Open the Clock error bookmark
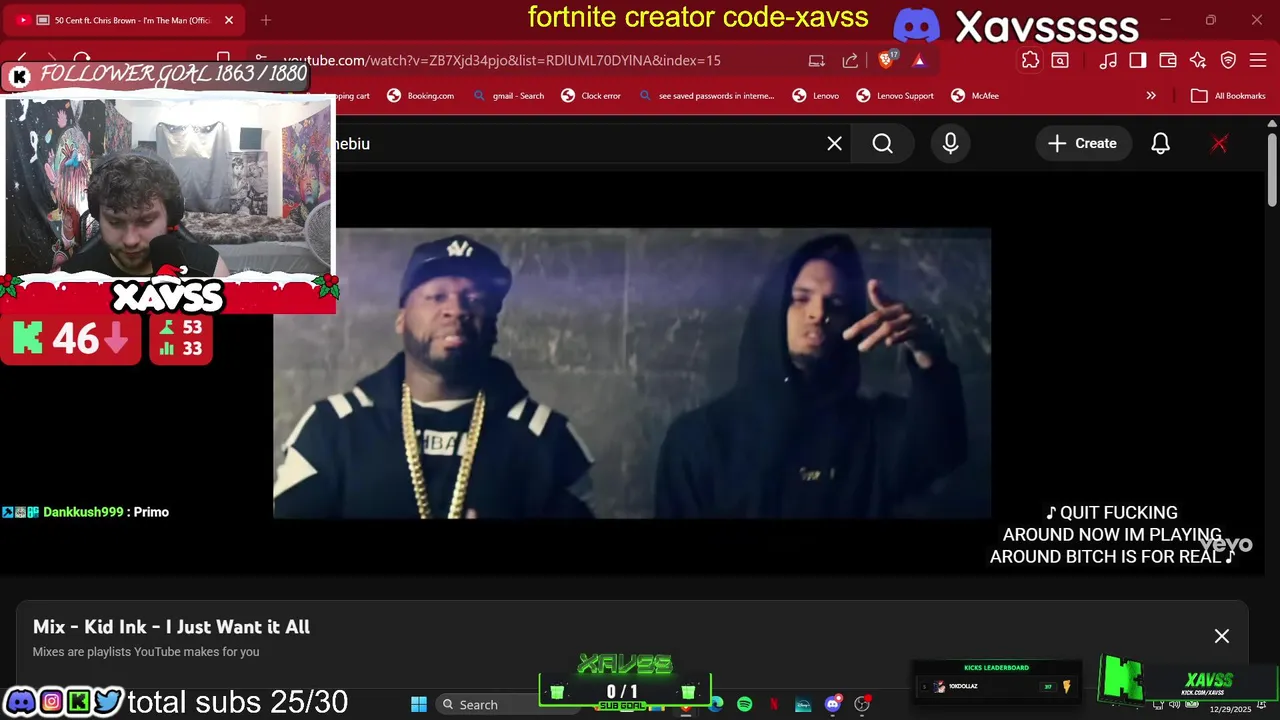 pos(591,96)
